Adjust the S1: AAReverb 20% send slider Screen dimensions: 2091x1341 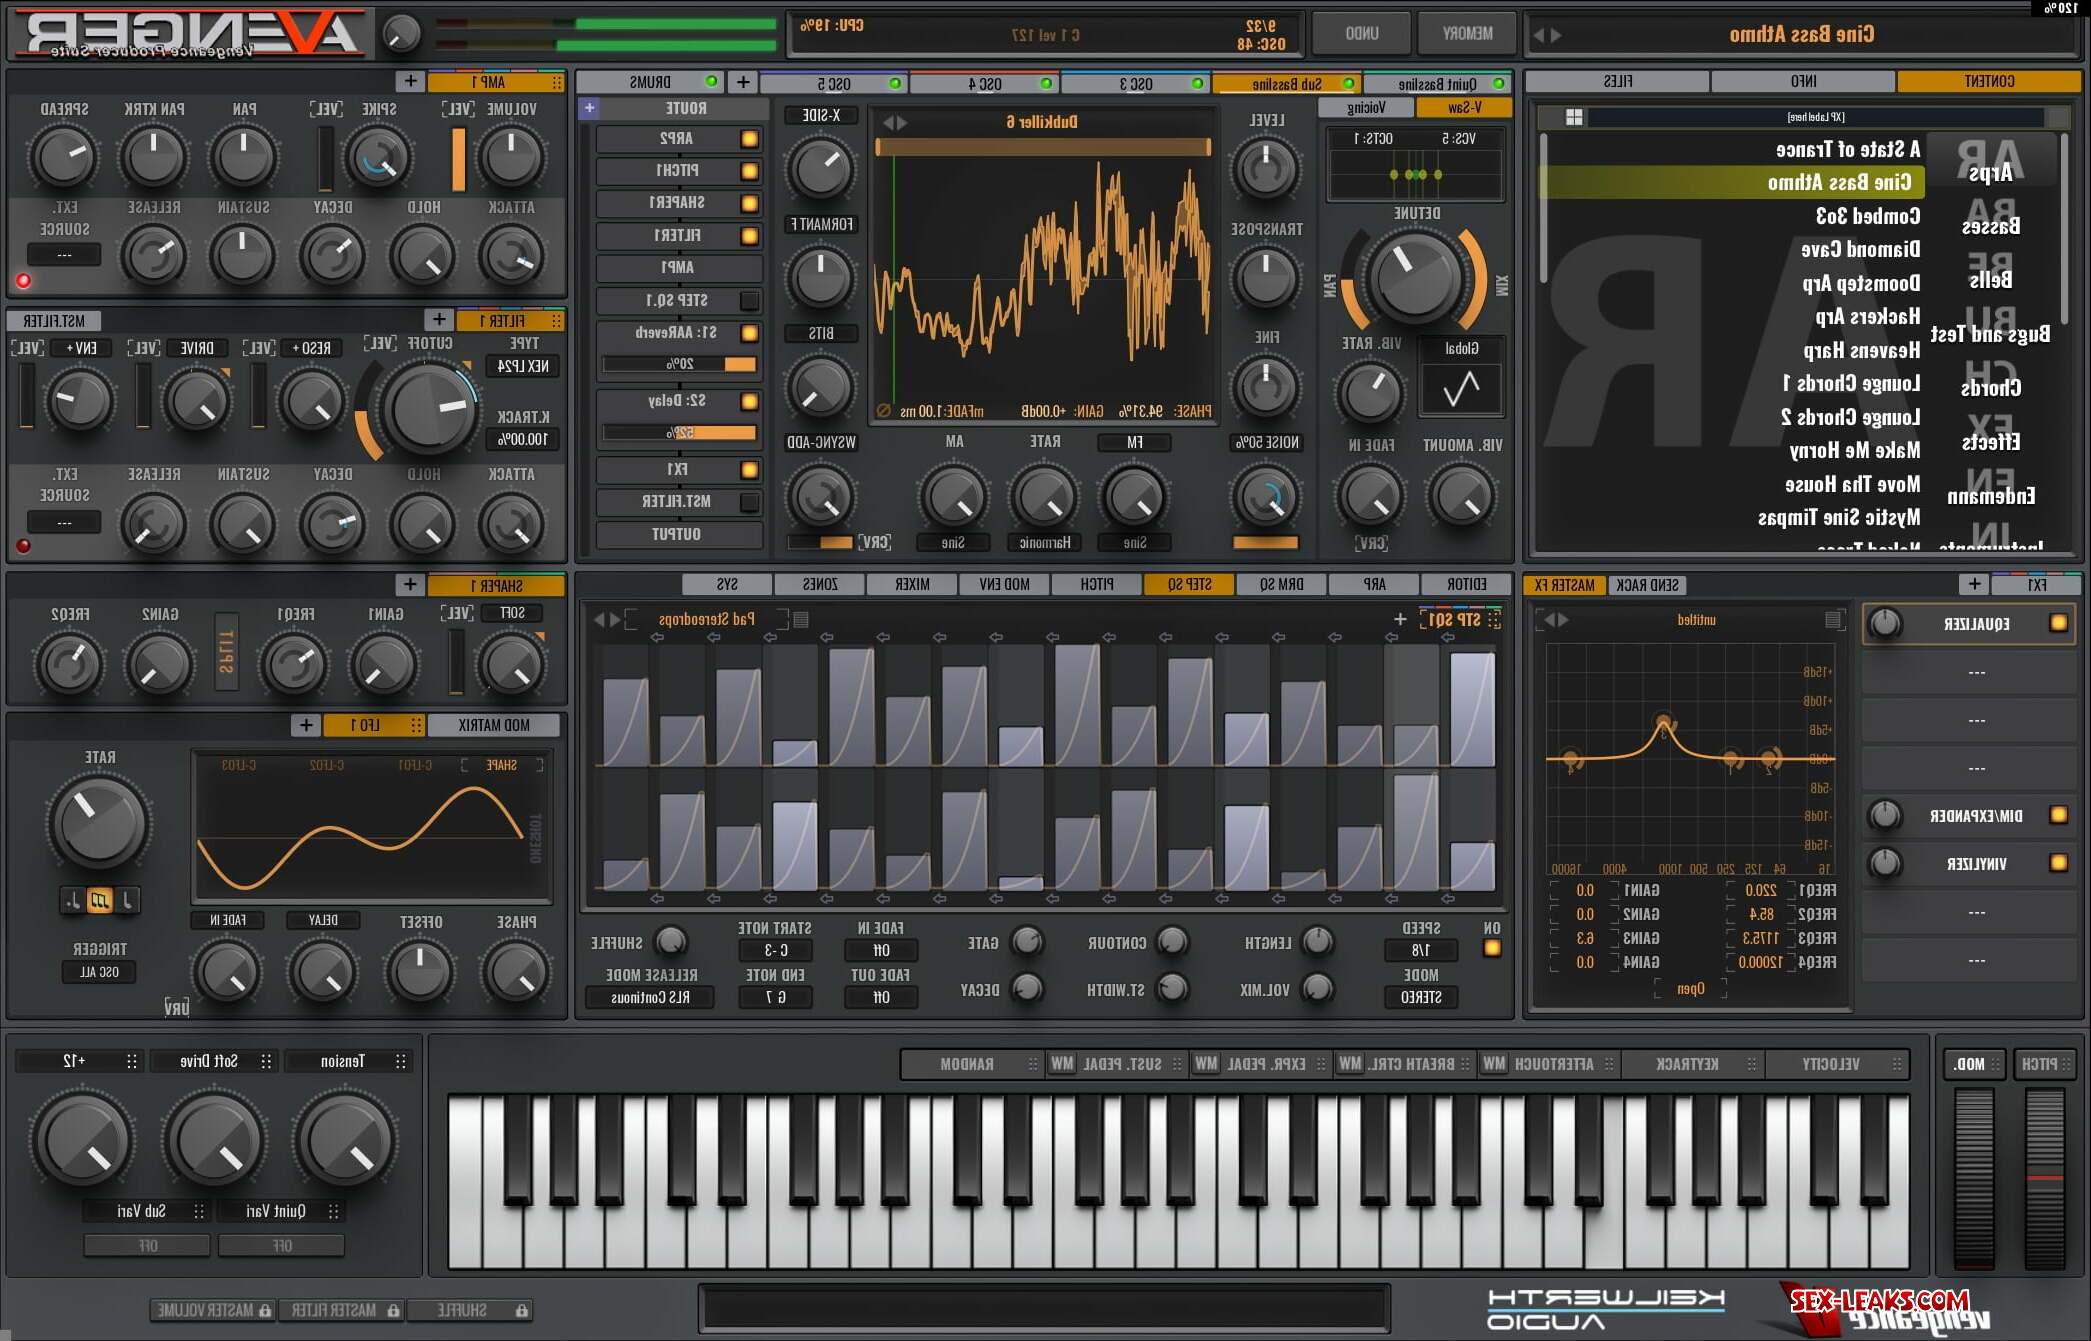(x=680, y=364)
